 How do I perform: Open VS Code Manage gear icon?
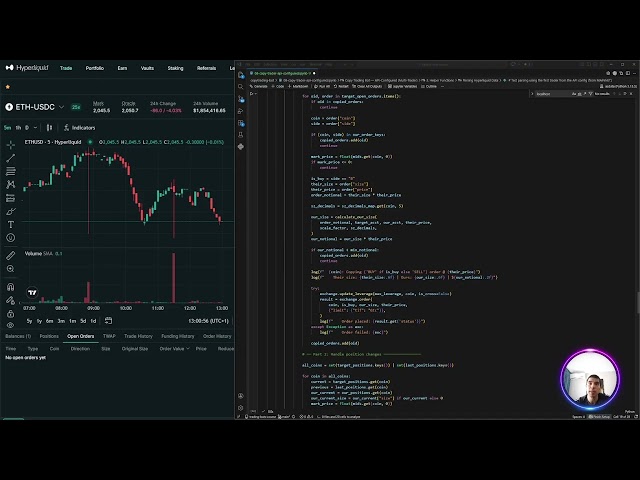coord(241,408)
